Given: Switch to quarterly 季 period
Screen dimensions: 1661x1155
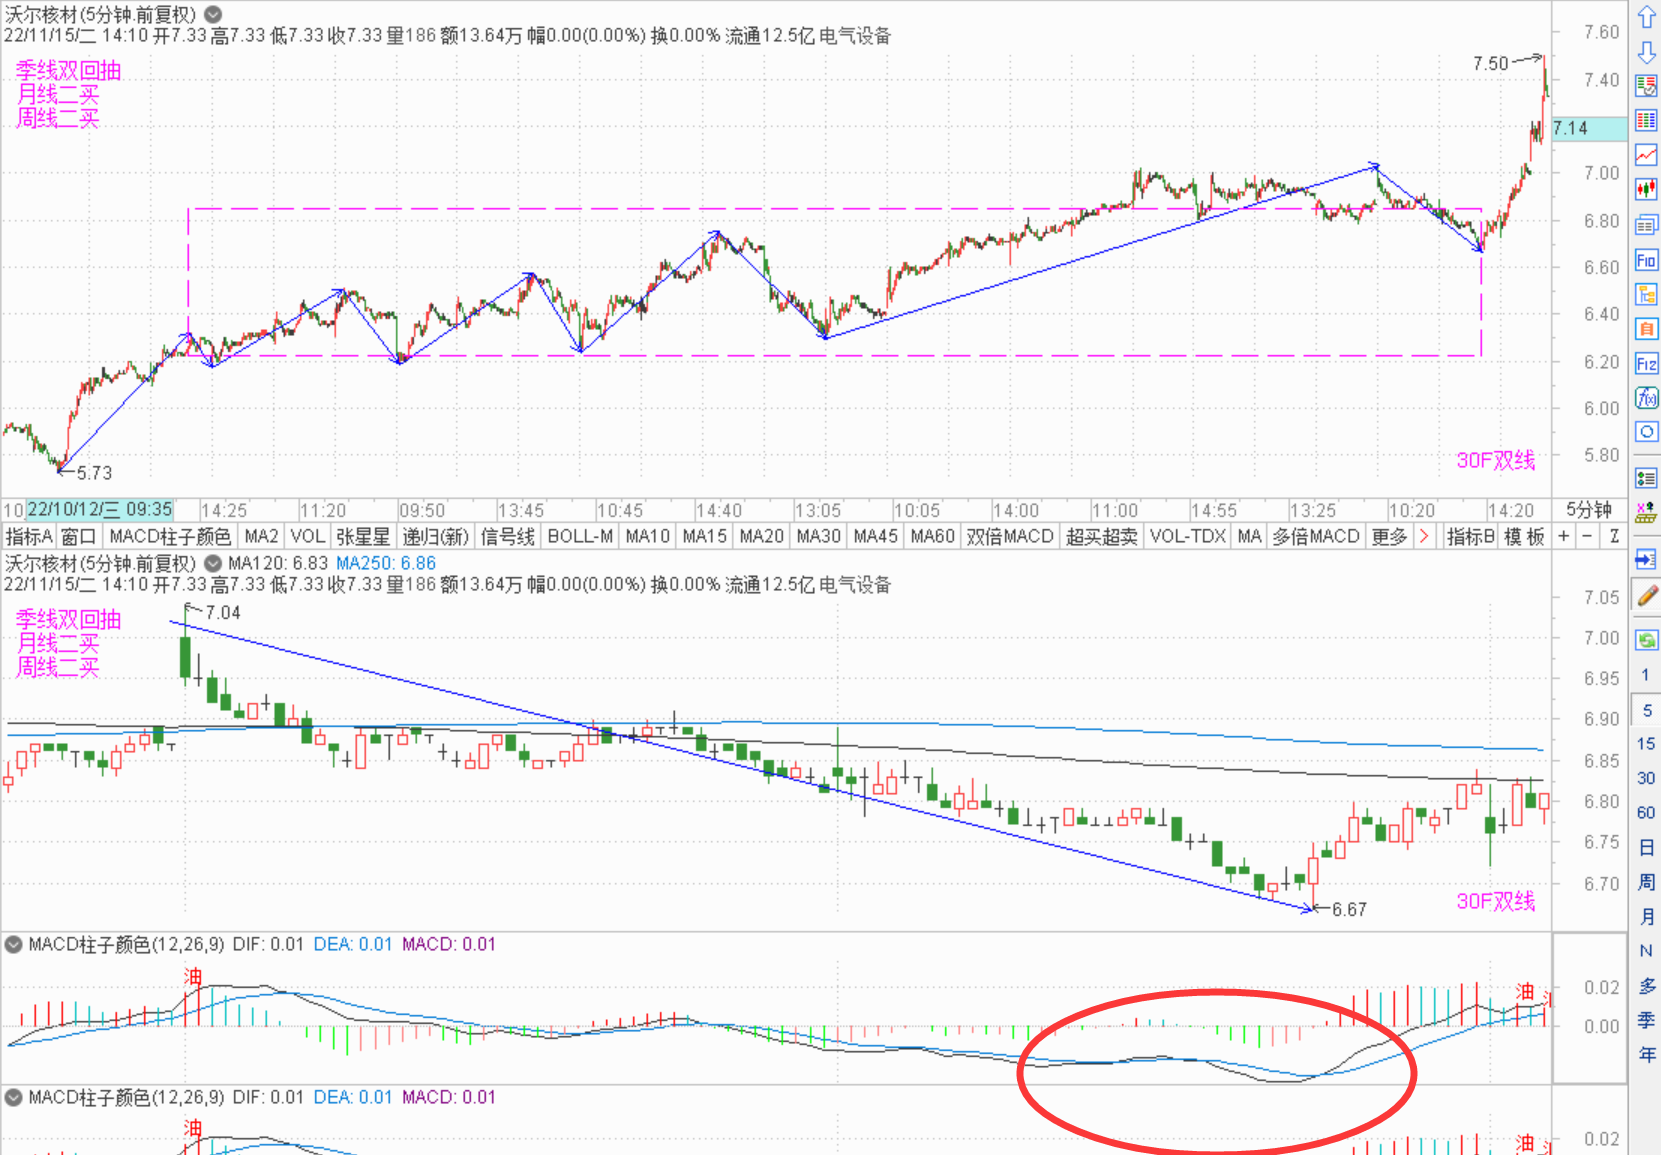Looking at the screenshot, I should (x=1646, y=1020).
